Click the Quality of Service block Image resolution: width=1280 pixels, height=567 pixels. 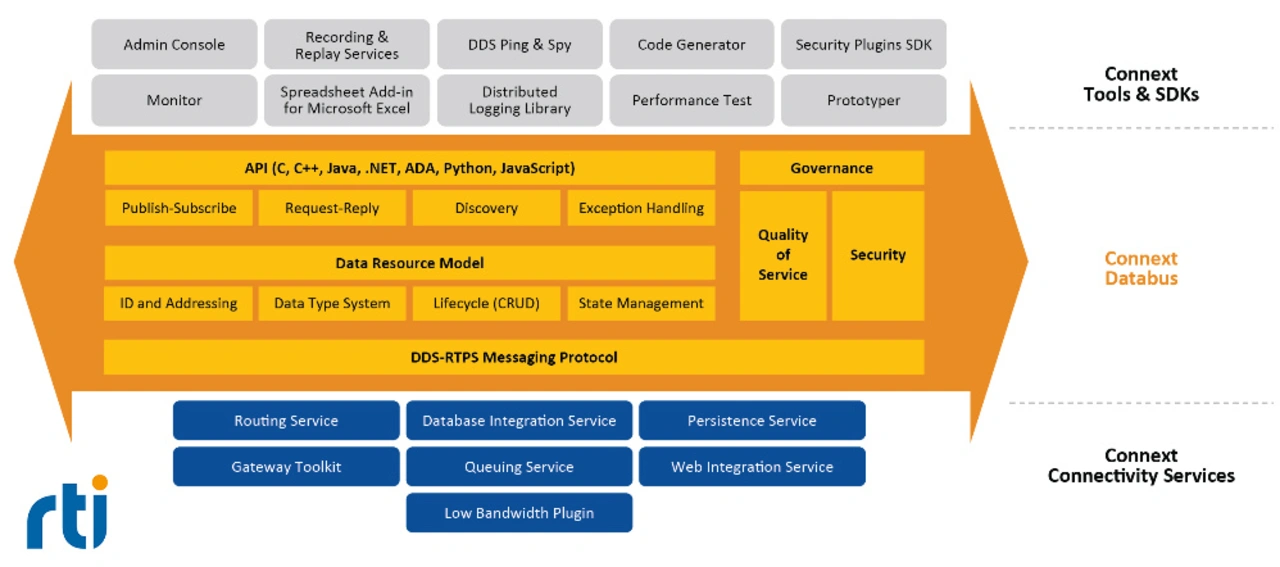783,255
